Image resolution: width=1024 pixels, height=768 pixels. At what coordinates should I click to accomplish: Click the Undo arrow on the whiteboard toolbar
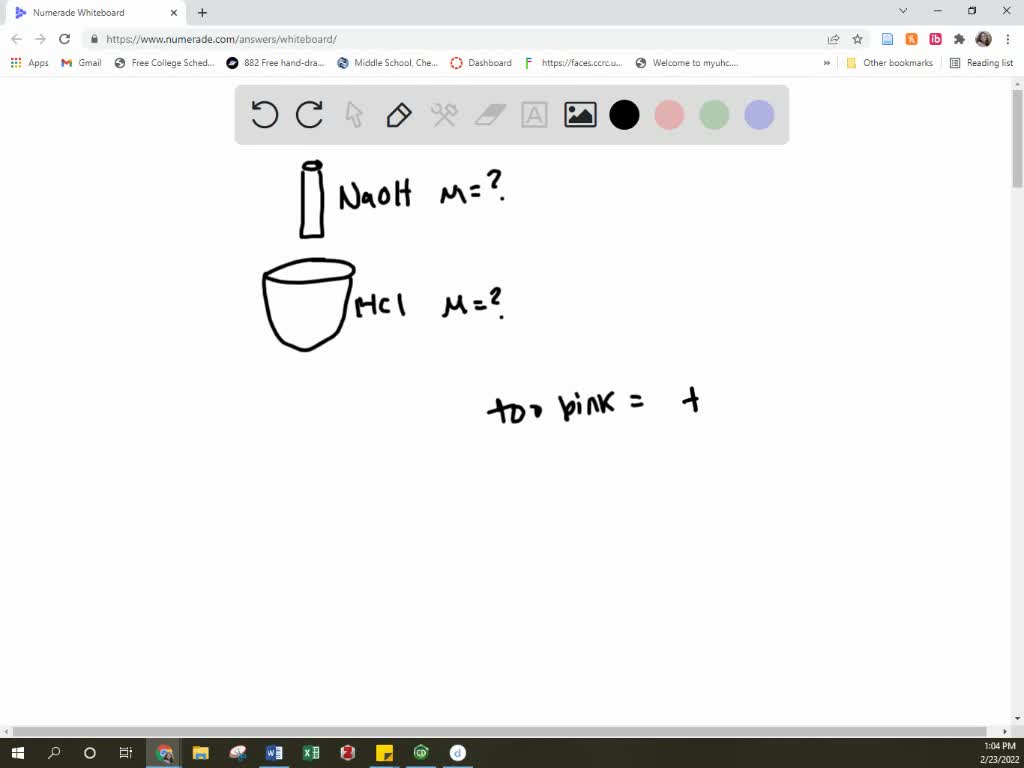[x=263, y=114]
